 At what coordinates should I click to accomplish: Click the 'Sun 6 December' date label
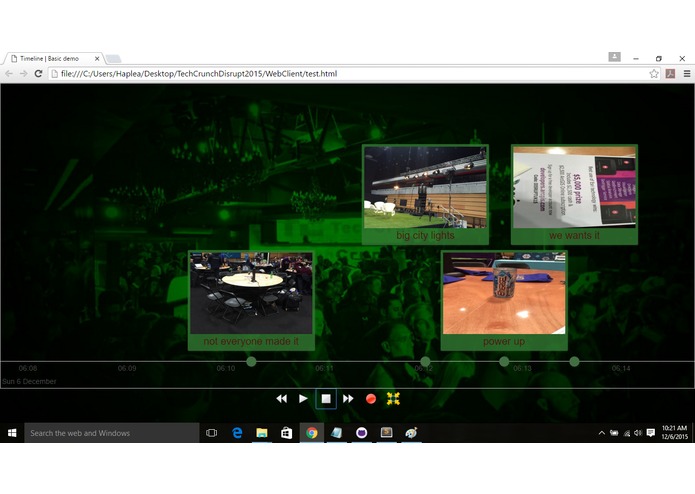tap(29, 381)
